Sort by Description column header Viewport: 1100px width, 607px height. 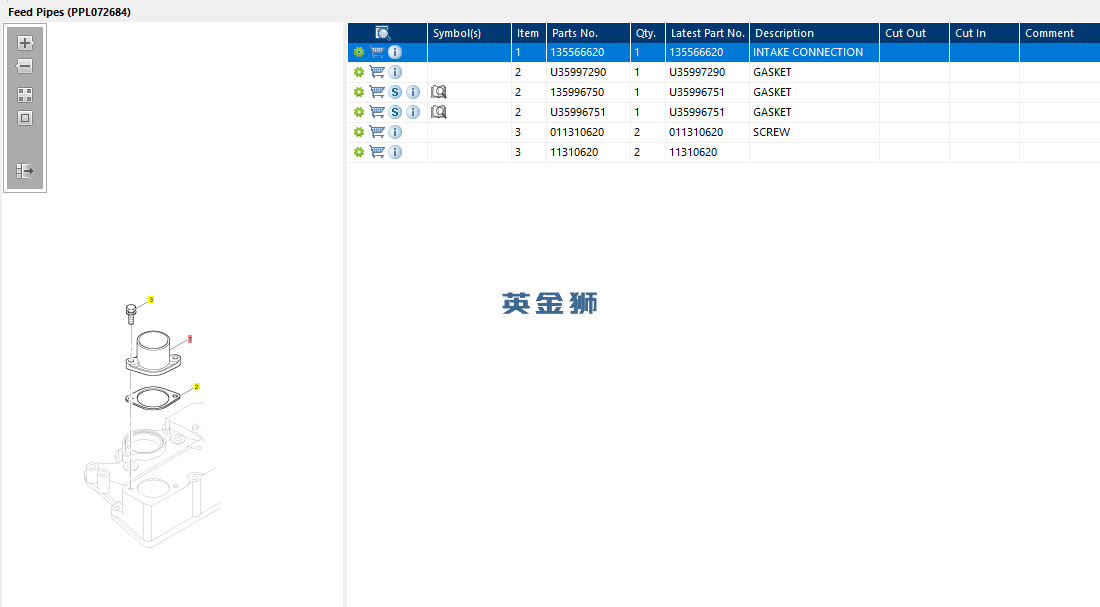[x=814, y=33]
